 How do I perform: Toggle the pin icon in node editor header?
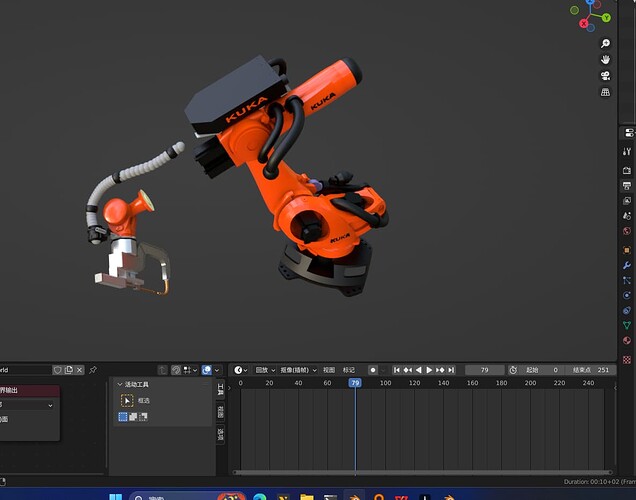(93, 370)
